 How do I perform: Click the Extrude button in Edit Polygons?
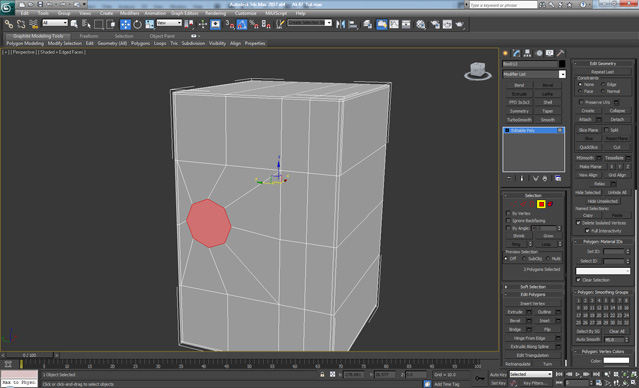[515, 312]
